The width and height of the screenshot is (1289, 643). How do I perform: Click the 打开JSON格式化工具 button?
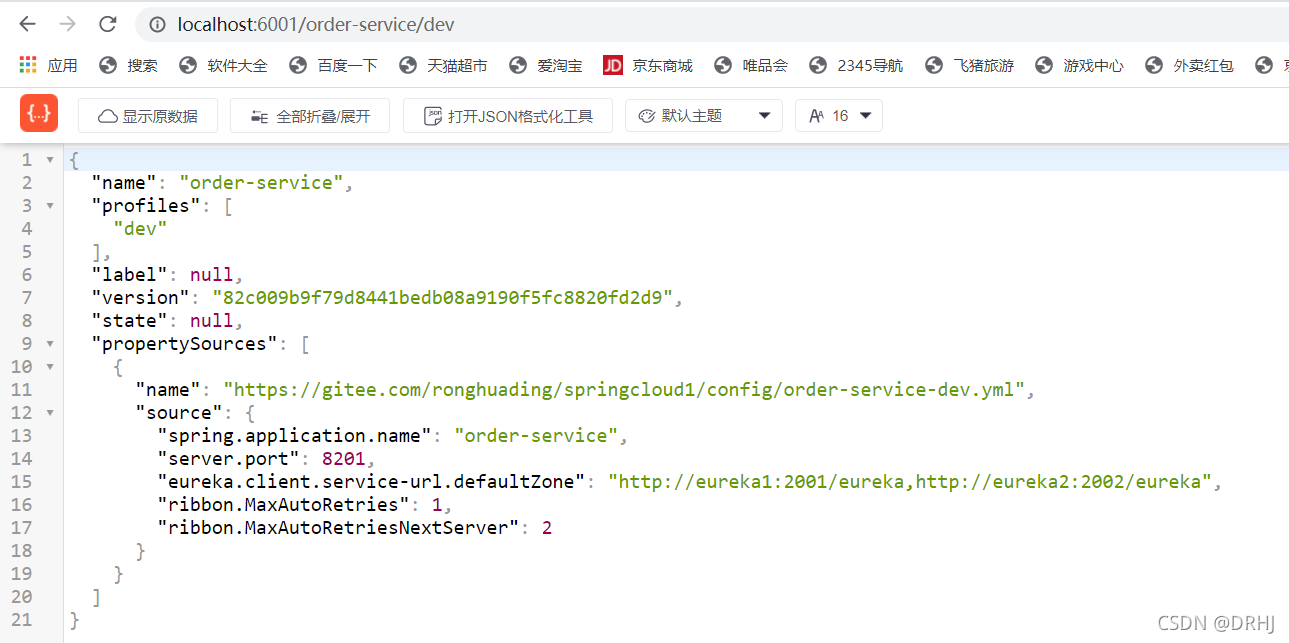point(508,116)
